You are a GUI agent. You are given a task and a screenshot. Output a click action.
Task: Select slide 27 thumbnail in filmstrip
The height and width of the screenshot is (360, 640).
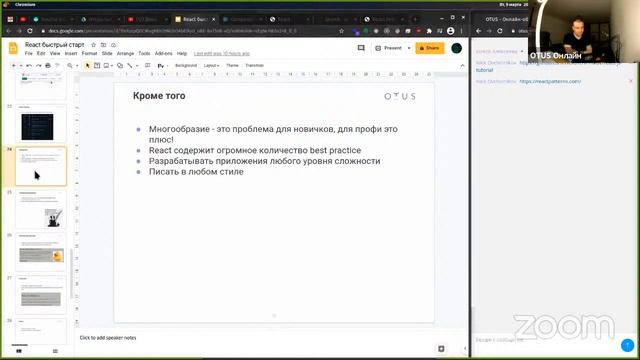tap(41, 295)
